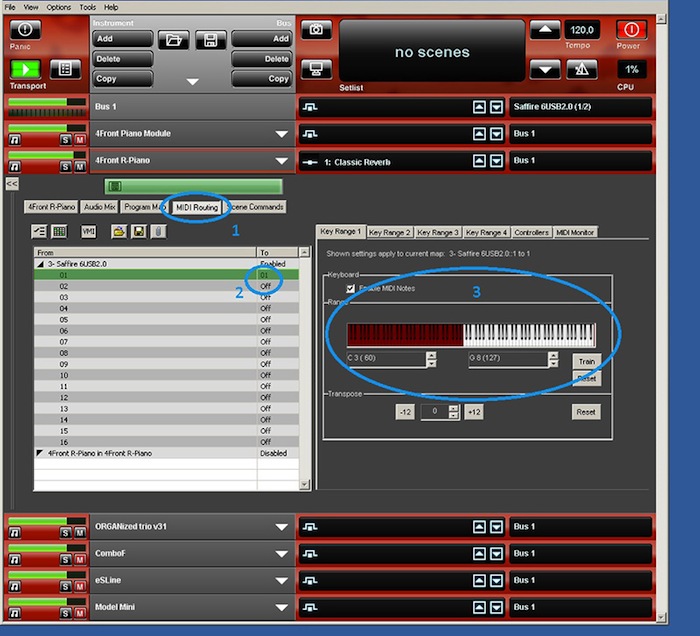Viewport: 700px width, 636px height.
Task: Toggle Enable MIDI Notes checkbox
Action: 350,288
